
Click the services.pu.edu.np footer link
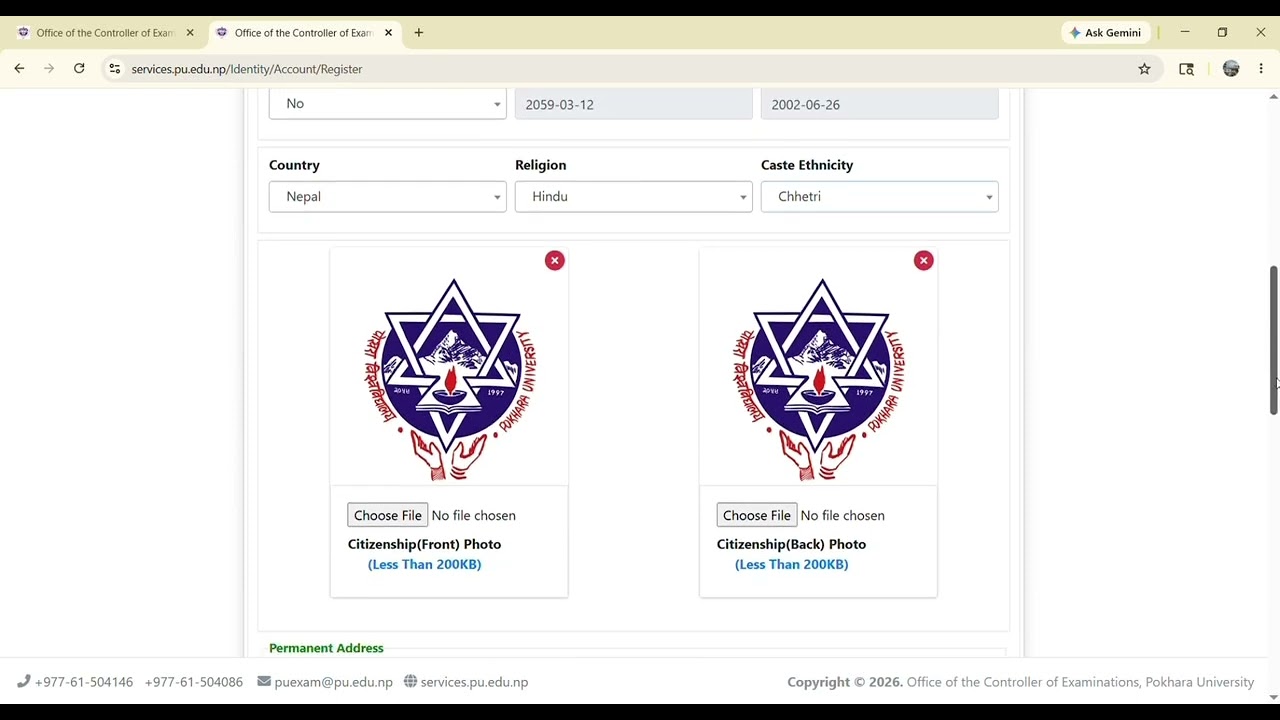tap(474, 682)
